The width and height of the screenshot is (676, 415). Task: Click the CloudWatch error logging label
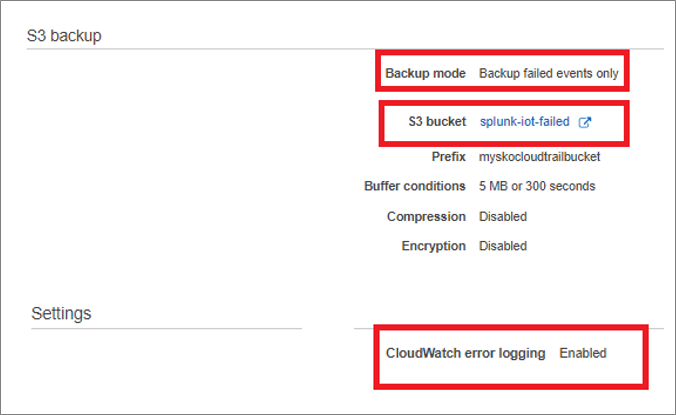(465, 353)
